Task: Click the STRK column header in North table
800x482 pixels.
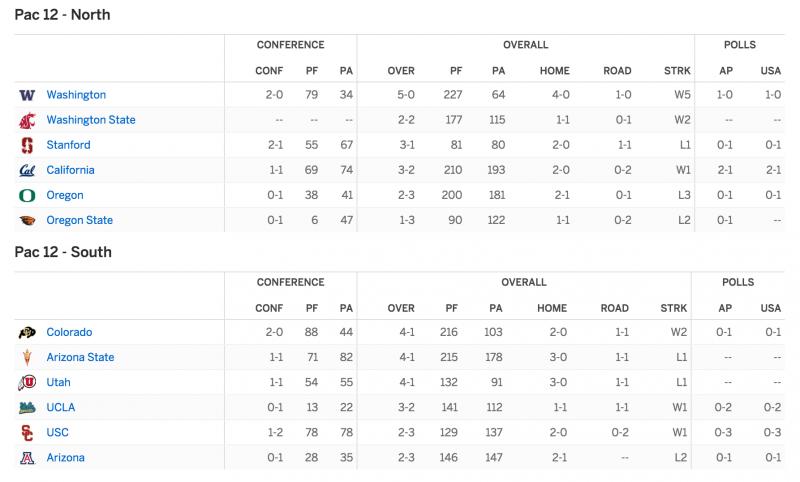Action: pos(677,71)
